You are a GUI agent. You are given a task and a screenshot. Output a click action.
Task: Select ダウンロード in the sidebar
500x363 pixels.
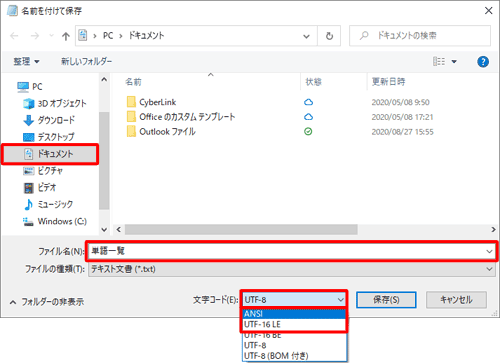pyautogui.click(x=49, y=120)
